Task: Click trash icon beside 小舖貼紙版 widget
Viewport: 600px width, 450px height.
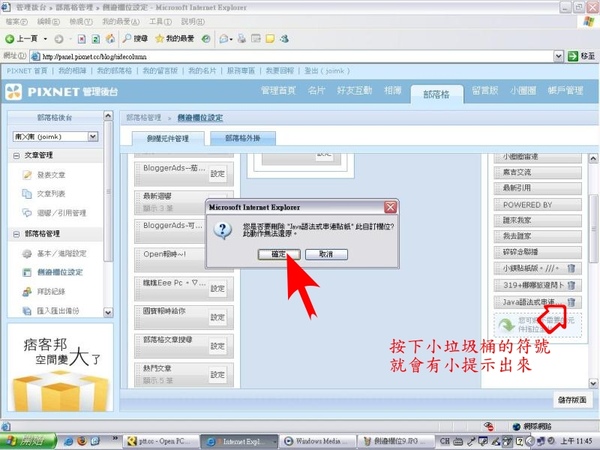Action: pyautogui.click(x=571, y=268)
